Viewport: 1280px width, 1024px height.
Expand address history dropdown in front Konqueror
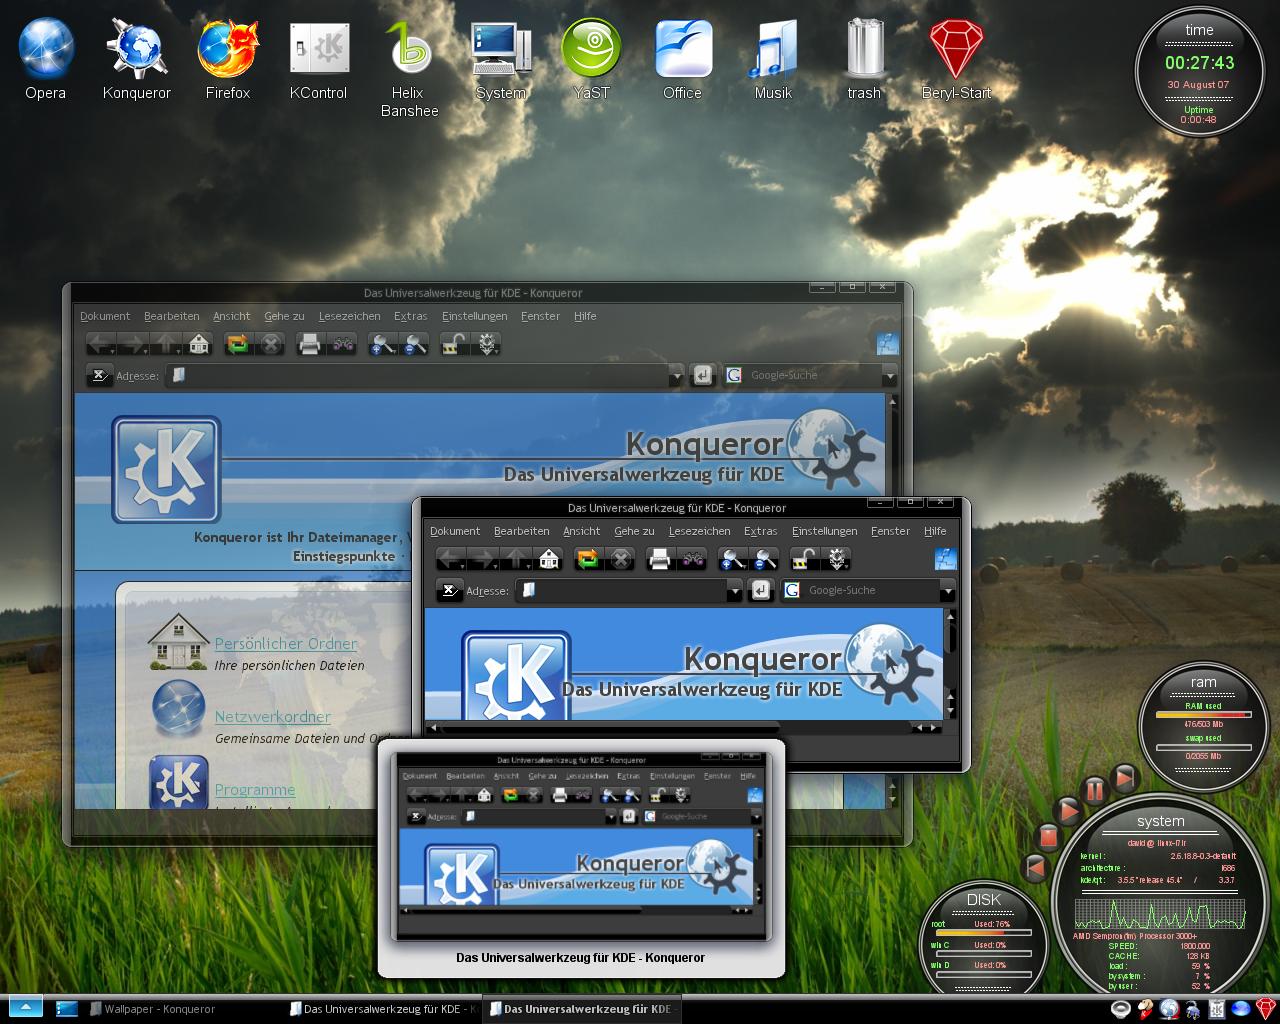tap(734, 591)
